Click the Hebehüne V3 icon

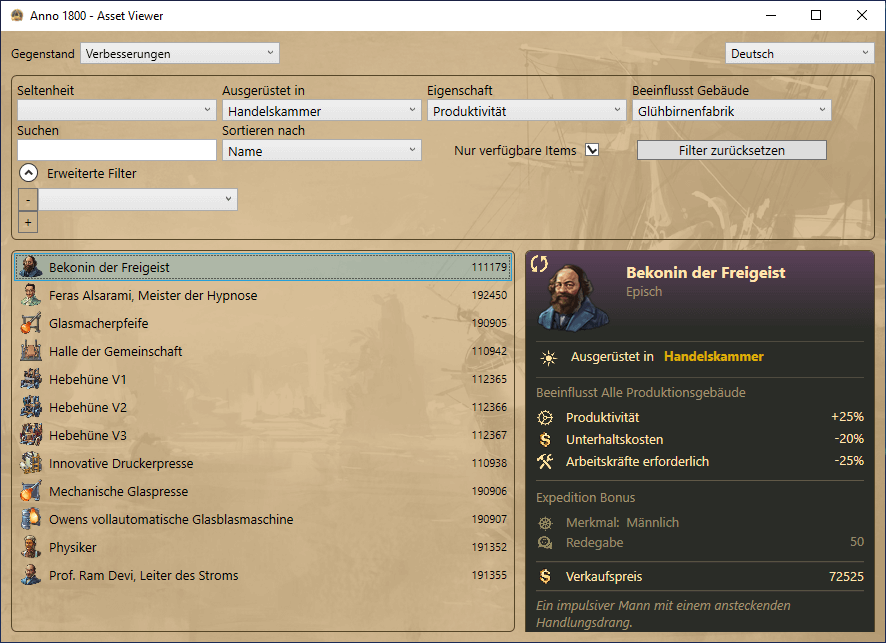coord(31,435)
